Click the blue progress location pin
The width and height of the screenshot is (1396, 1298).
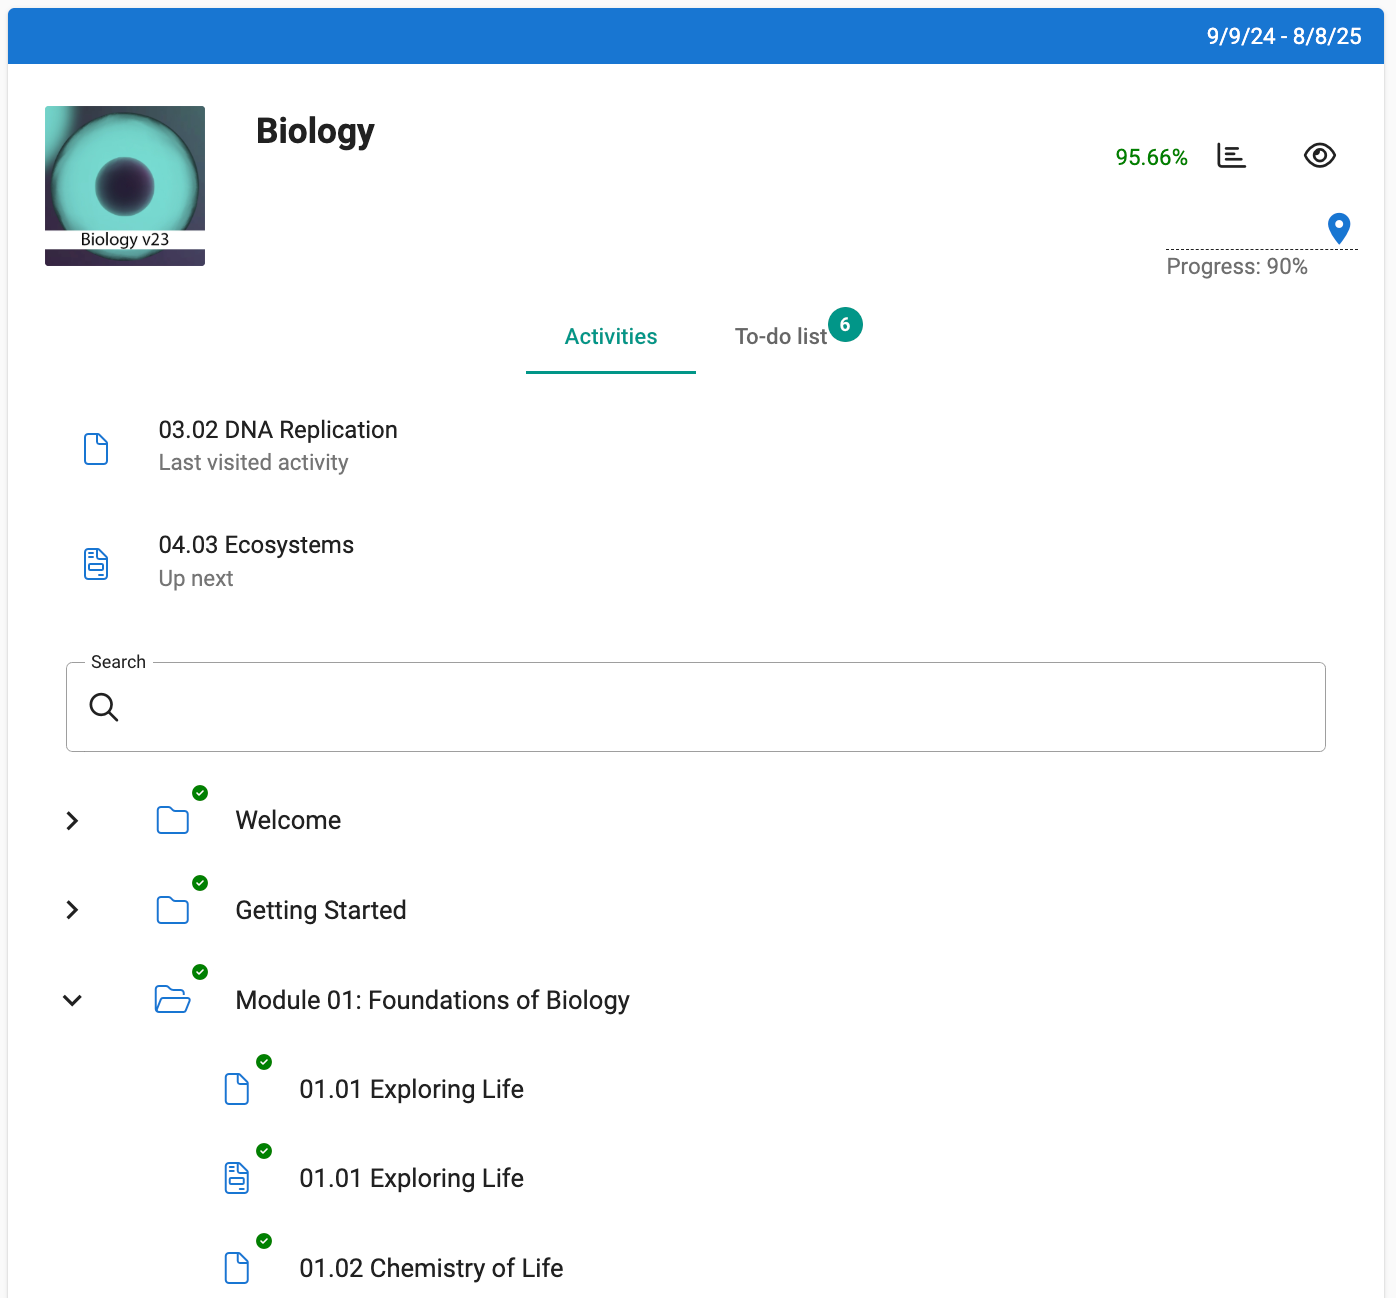click(x=1338, y=228)
